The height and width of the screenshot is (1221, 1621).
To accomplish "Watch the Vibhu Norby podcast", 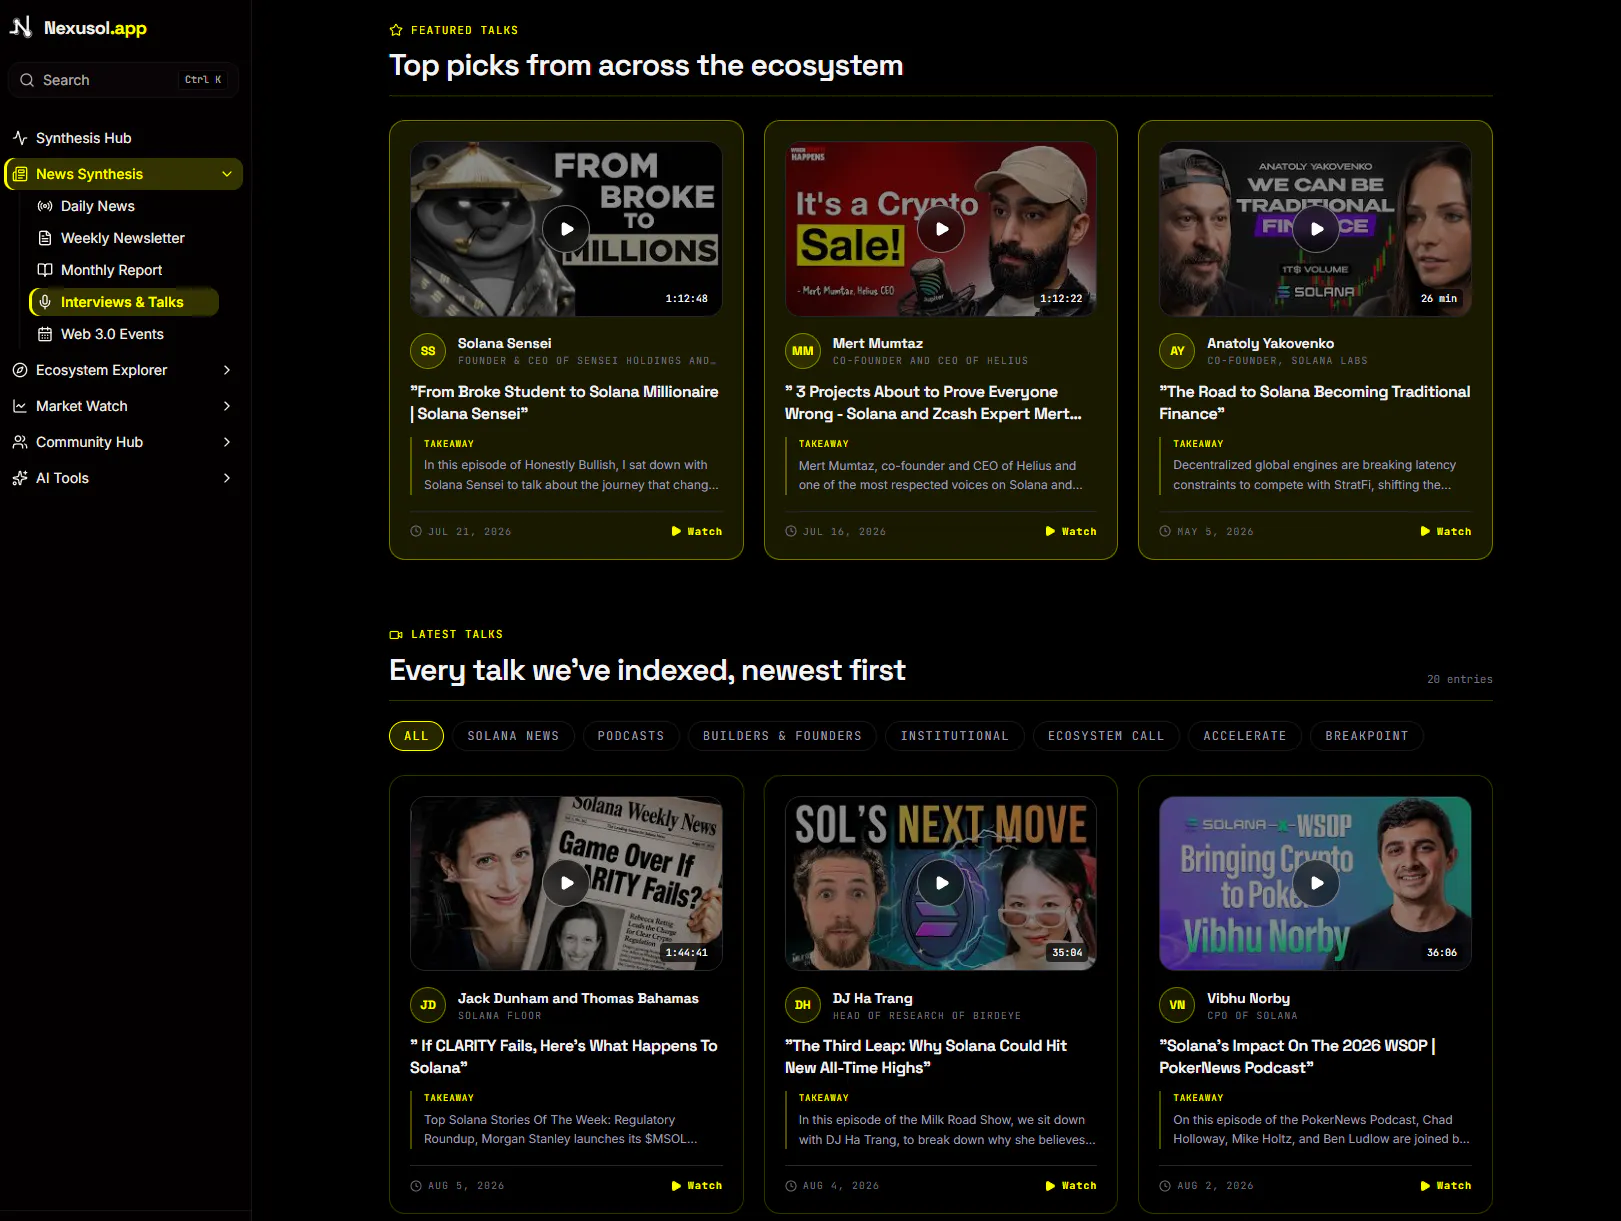I will (1446, 1186).
